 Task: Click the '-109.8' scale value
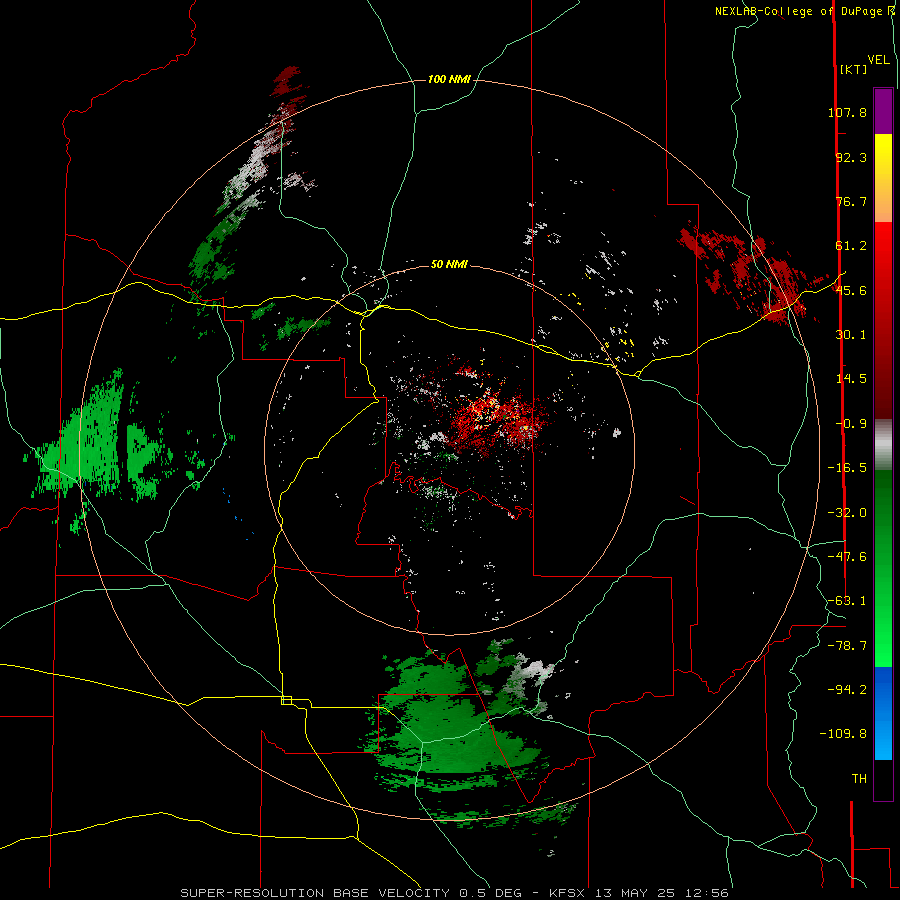(844, 734)
